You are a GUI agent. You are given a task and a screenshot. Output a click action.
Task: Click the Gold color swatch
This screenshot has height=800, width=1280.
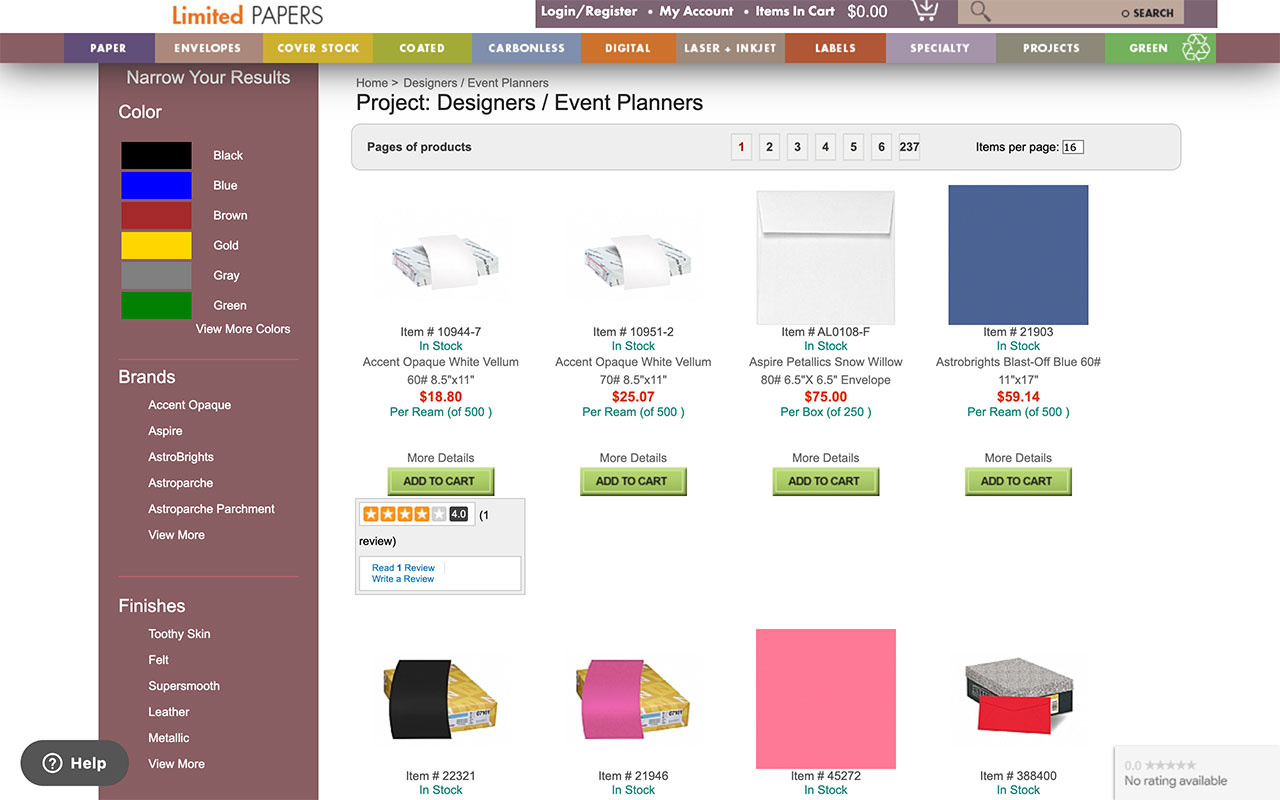point(156,245)
